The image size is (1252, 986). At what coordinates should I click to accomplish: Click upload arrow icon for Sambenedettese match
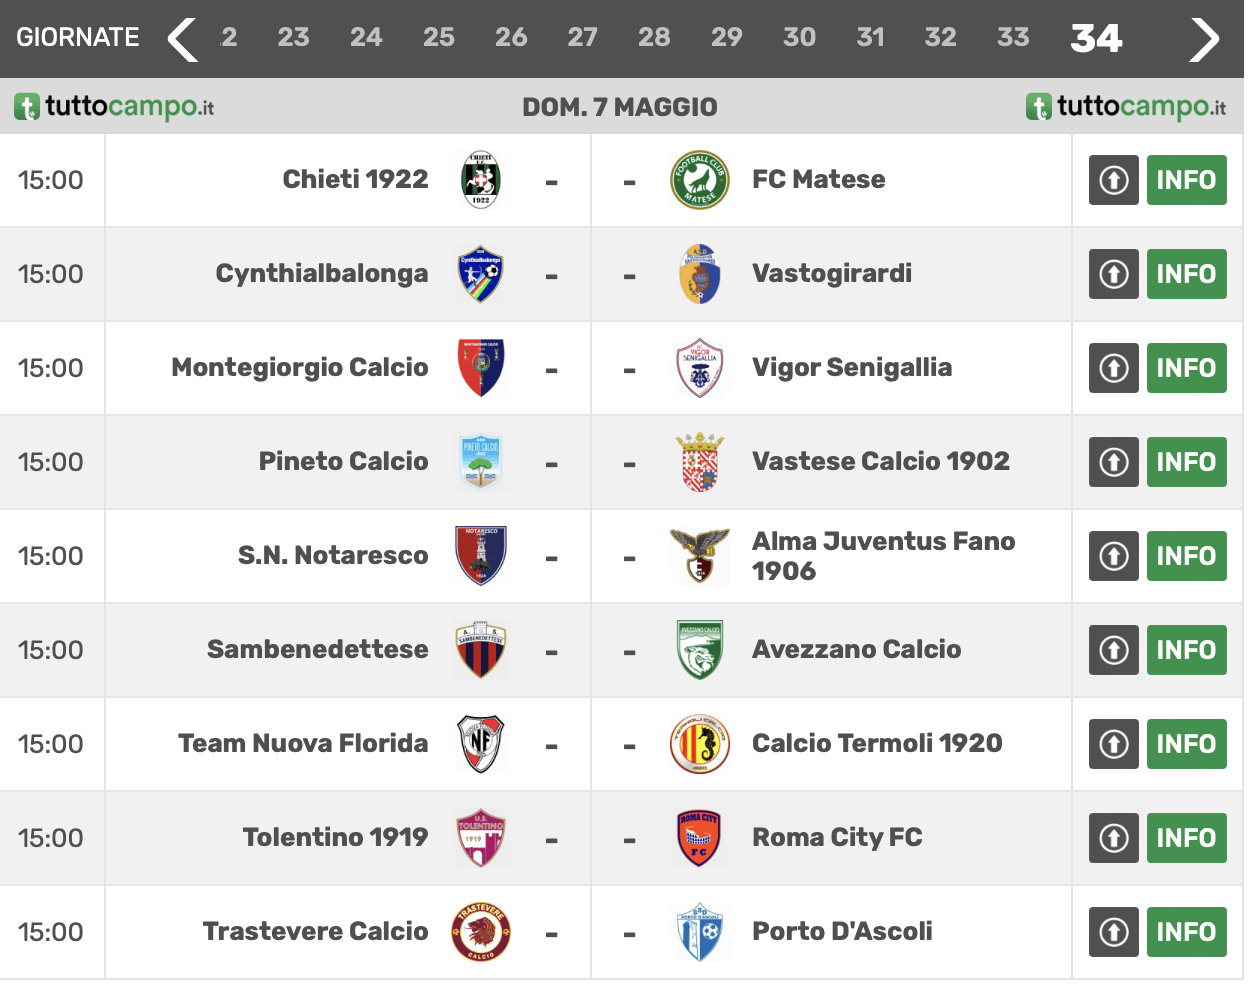pyautogui.click(x=1113, y=650)
